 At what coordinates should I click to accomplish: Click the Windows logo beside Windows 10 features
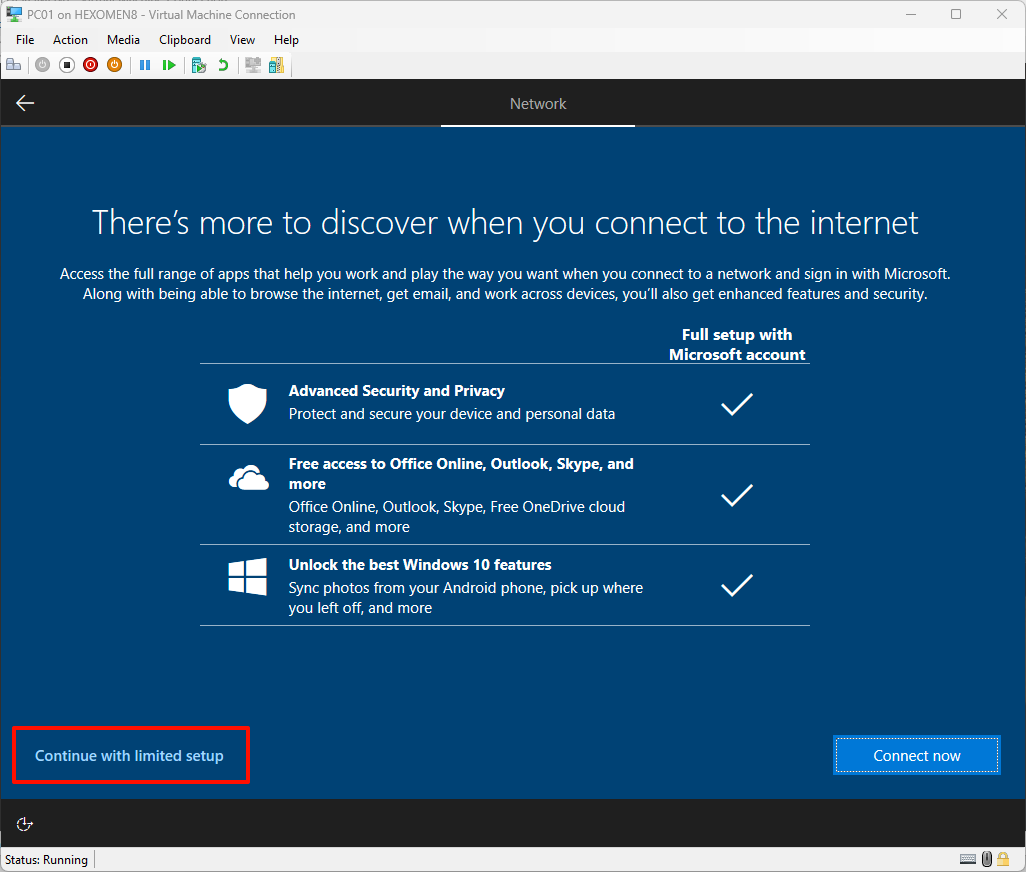[247, 576]
